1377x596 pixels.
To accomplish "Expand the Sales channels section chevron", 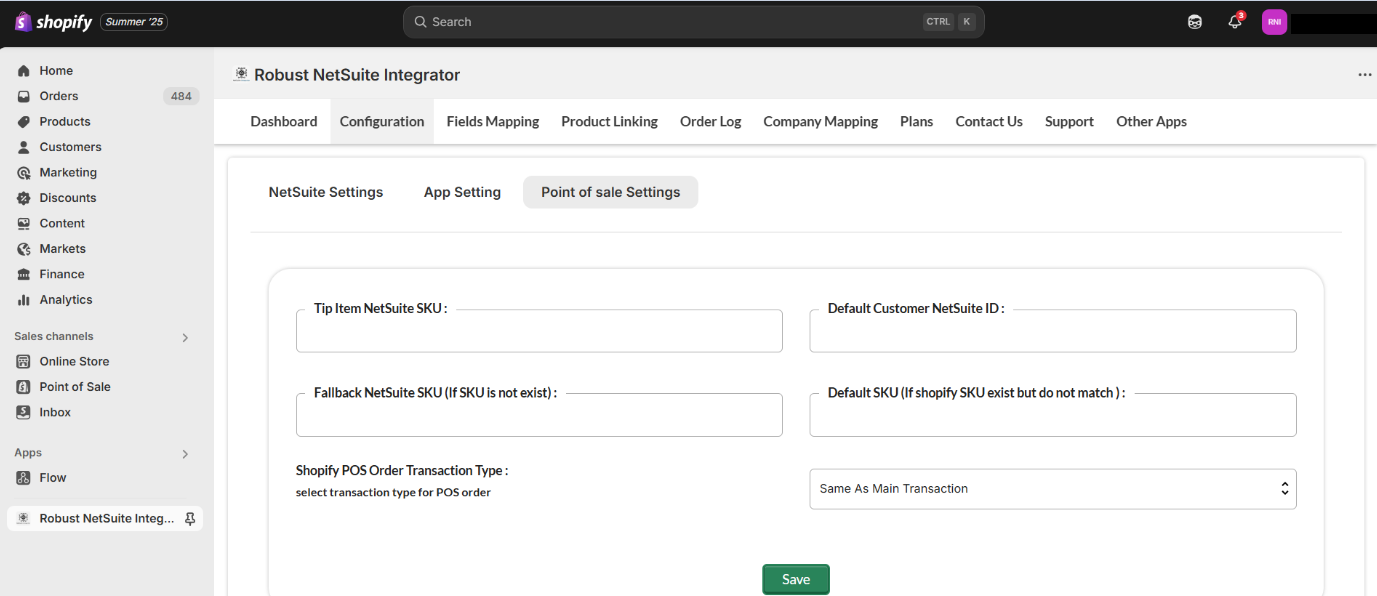I will 185,338.
